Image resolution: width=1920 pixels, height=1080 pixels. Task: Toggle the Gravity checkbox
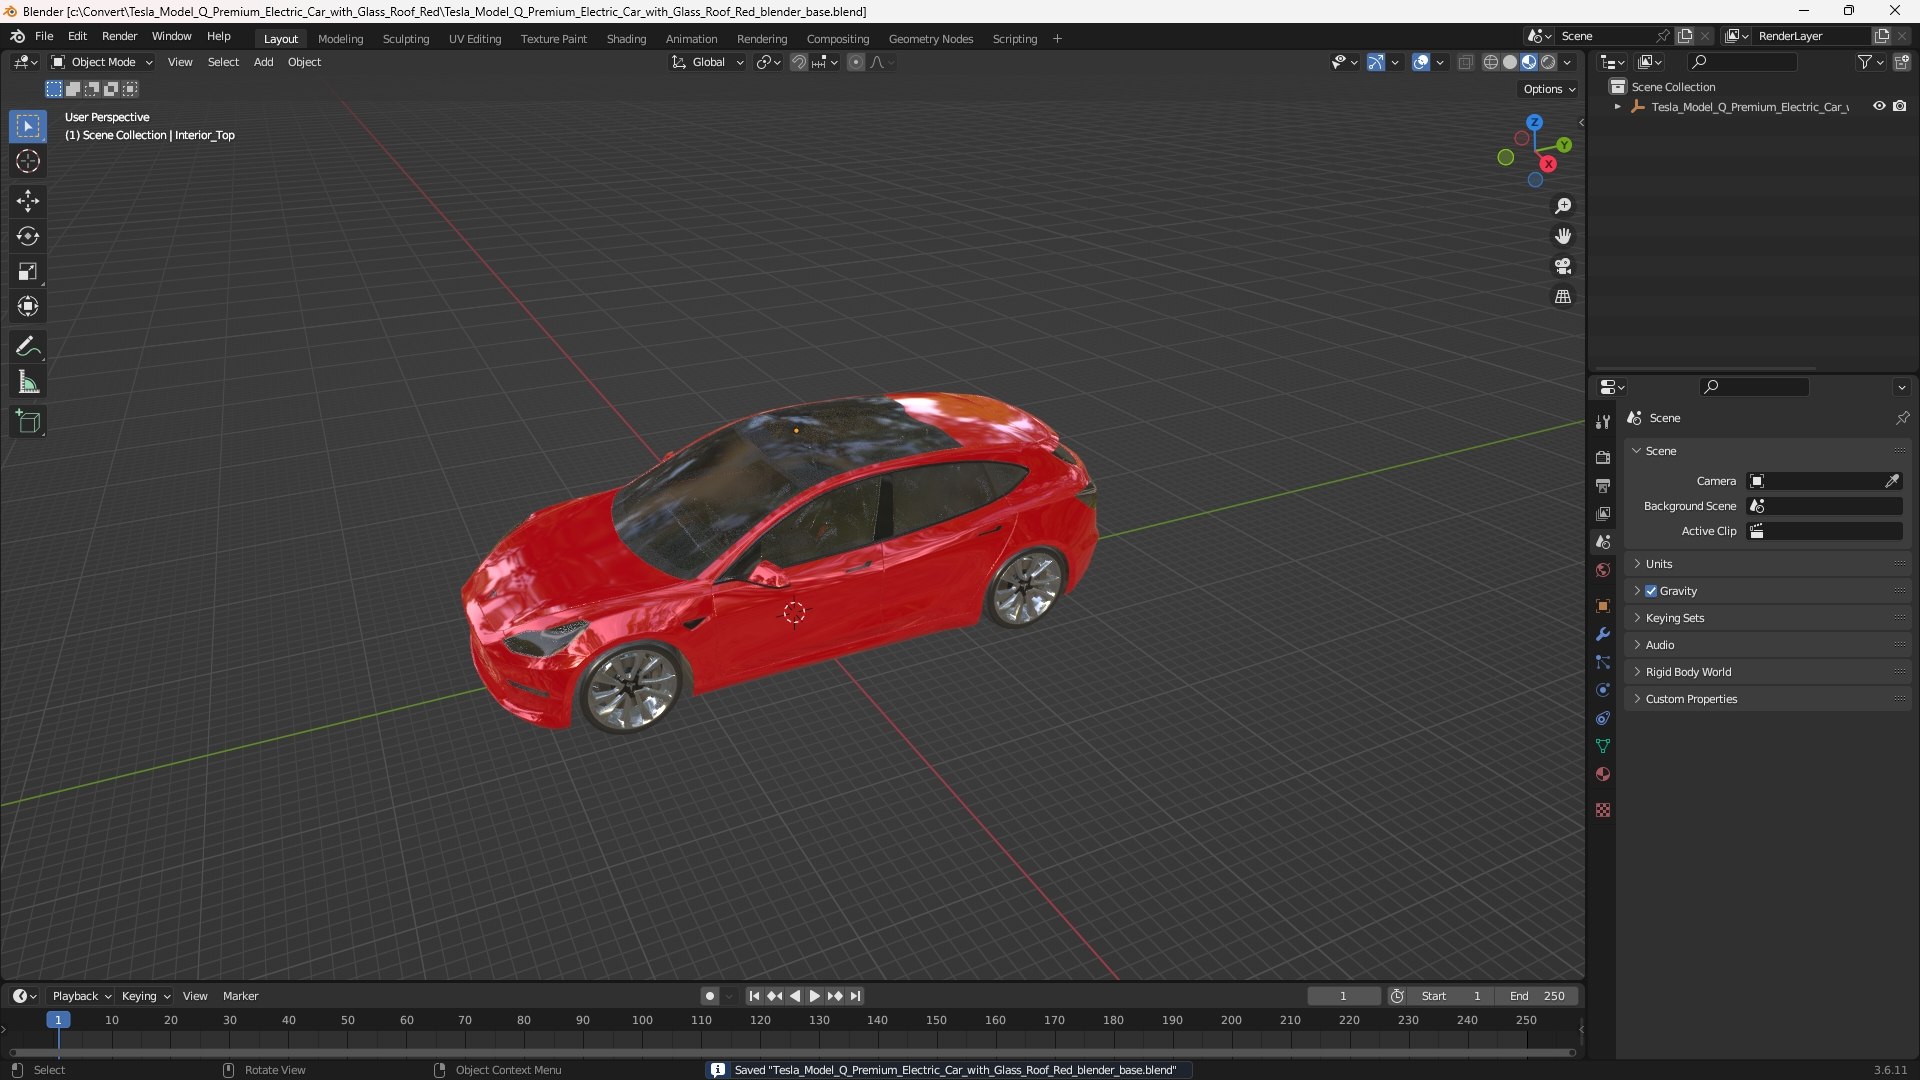click(x=1651, y=591)
